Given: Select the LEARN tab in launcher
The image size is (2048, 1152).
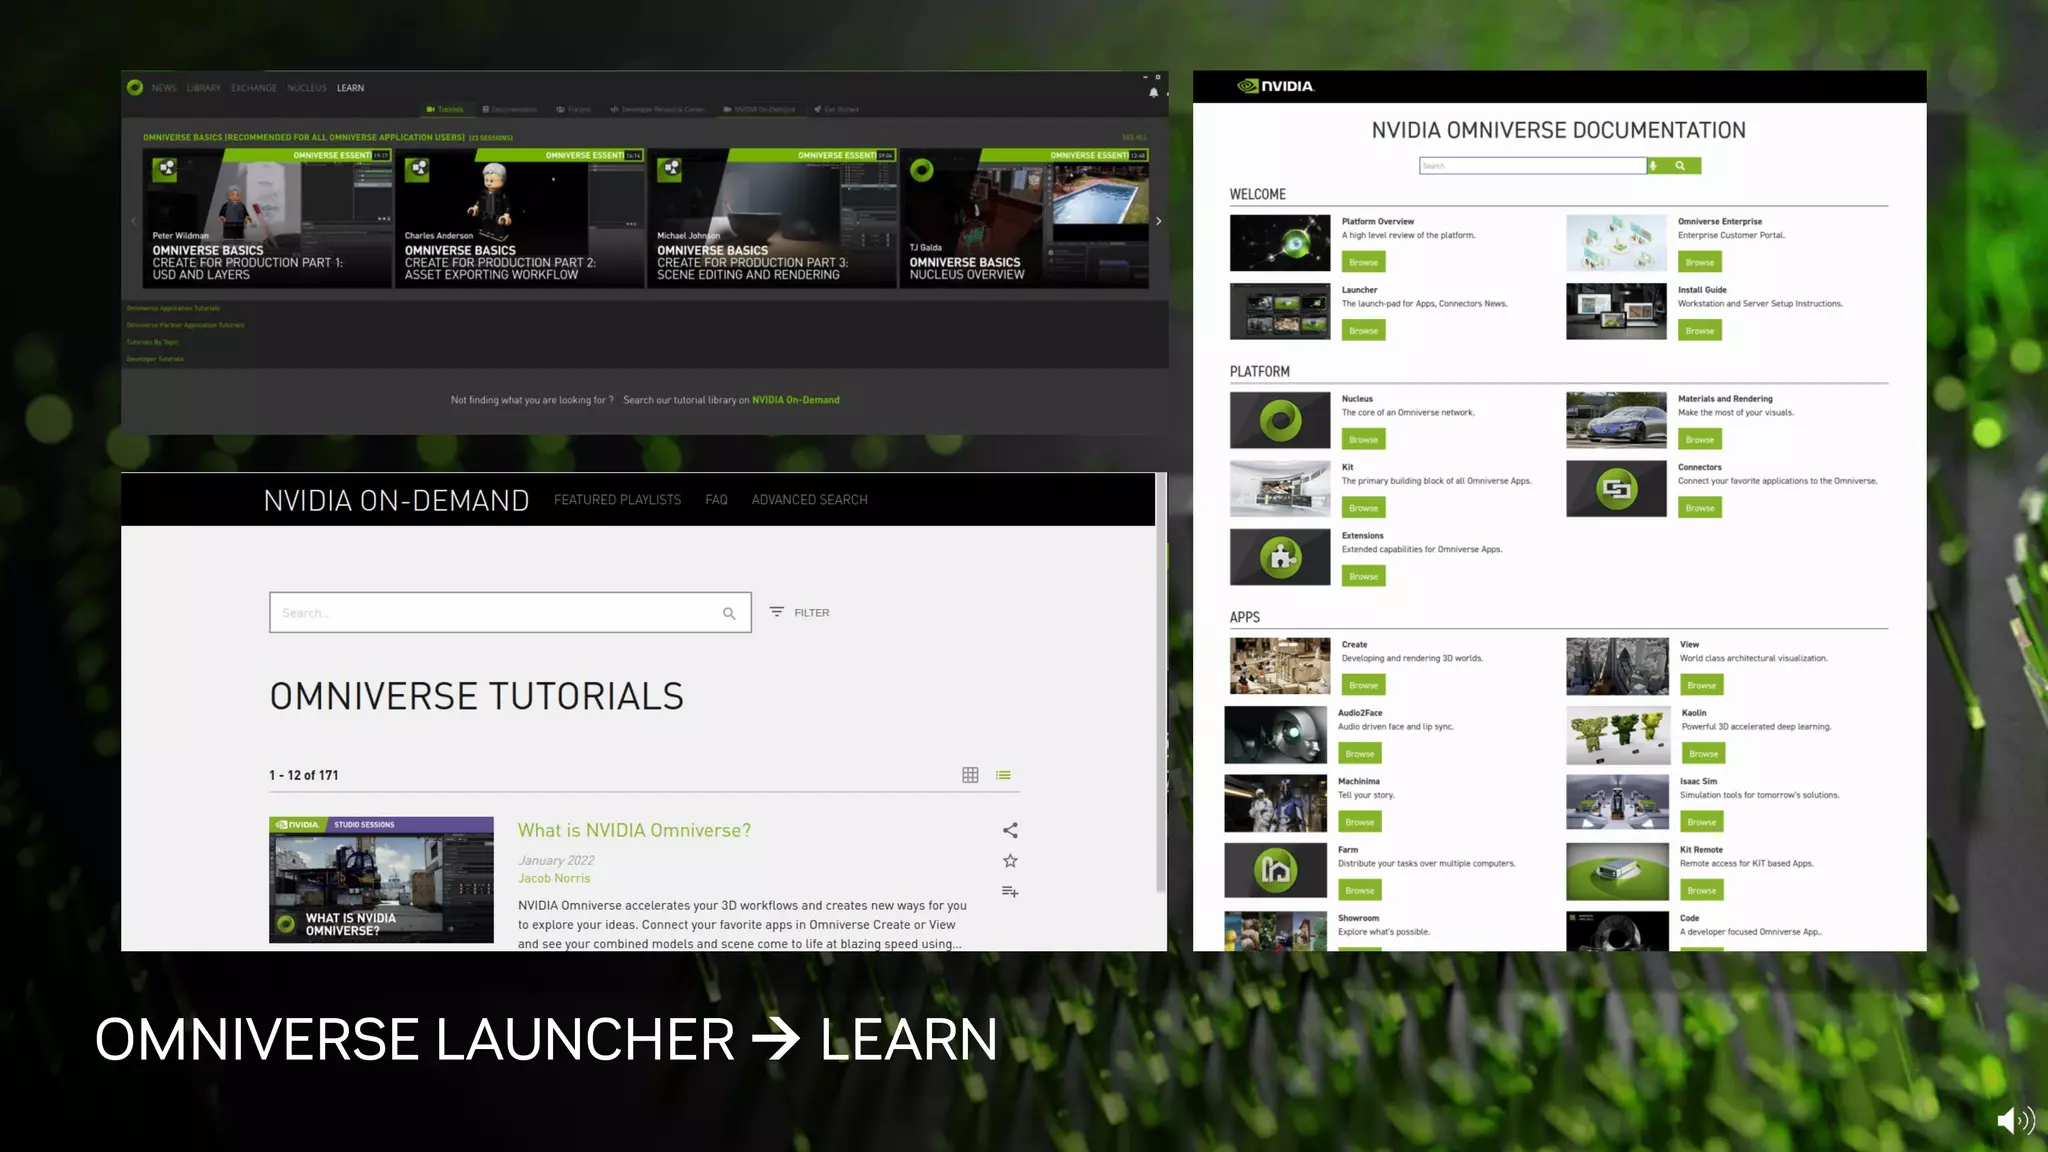Looking at the screenshot, I should [x=350, y=88].
